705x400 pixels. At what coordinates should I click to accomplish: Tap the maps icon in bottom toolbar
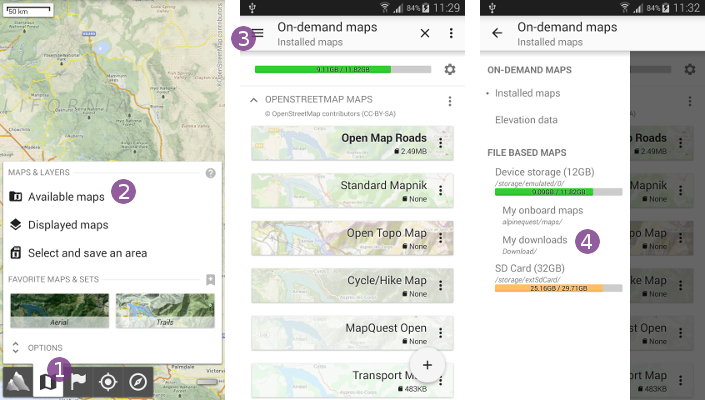pyautogui.click(x=48, y=382)
